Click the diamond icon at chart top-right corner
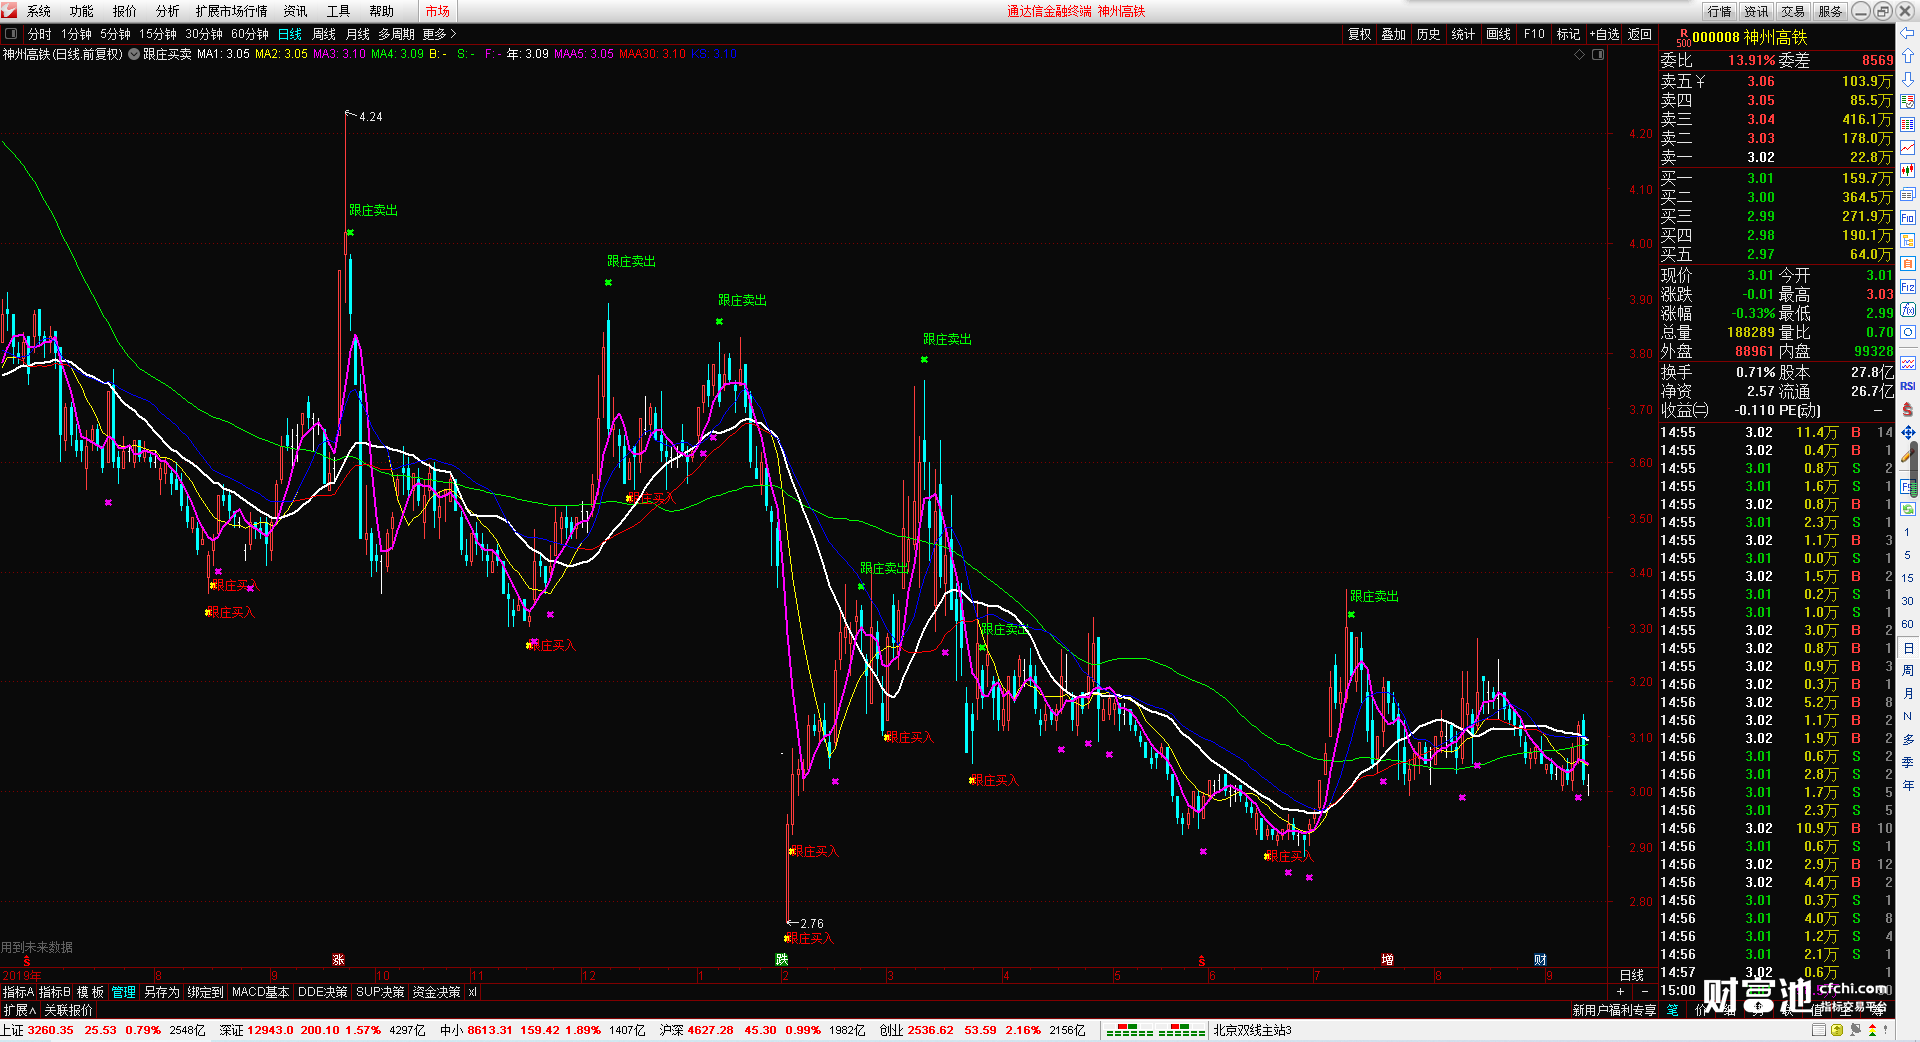 click(1580, 54)
